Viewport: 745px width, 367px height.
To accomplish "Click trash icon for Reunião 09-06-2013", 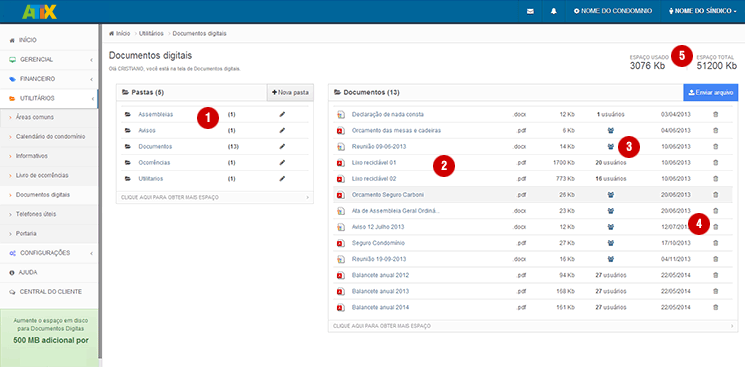I will [x=716, y=146].
